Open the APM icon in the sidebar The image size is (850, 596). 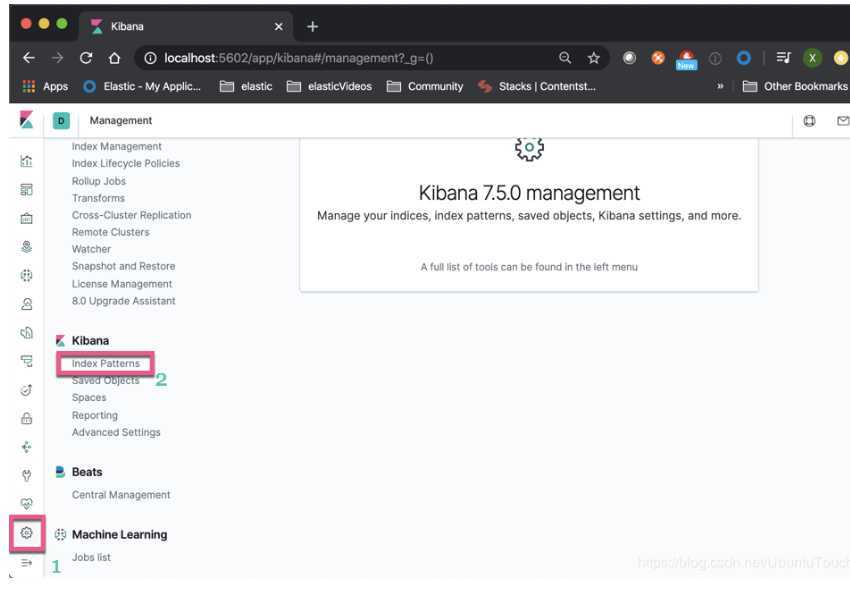tap(26, 361)
